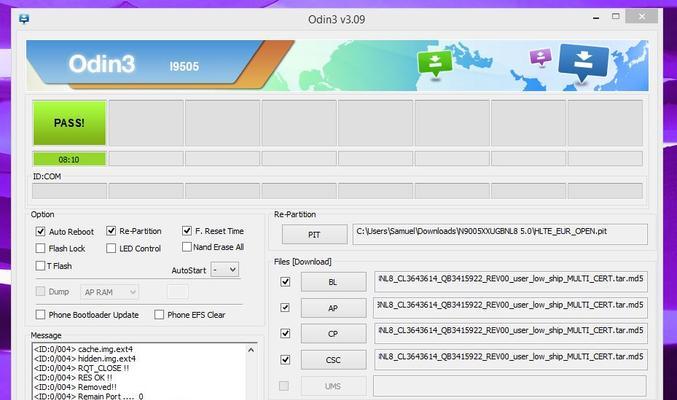Click the Odin3 app icon in title bar
The width and height of the screenshot is (677, 400).
pos(24,19)
